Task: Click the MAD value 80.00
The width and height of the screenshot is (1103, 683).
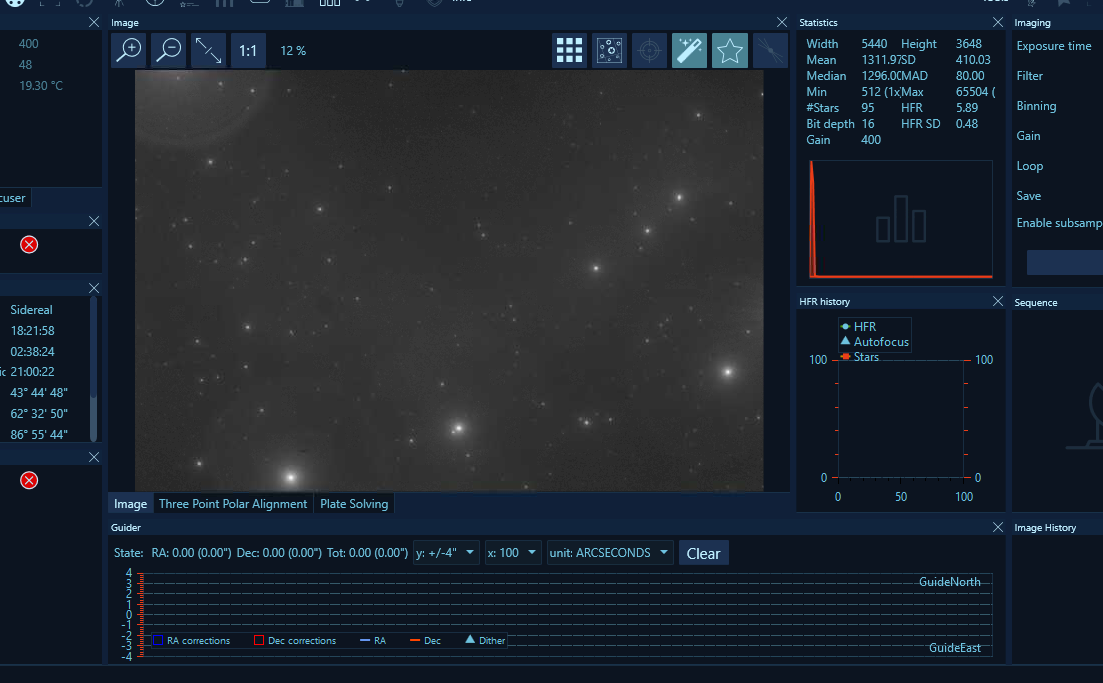Action: pyautogui.click(x=970, y=76)
